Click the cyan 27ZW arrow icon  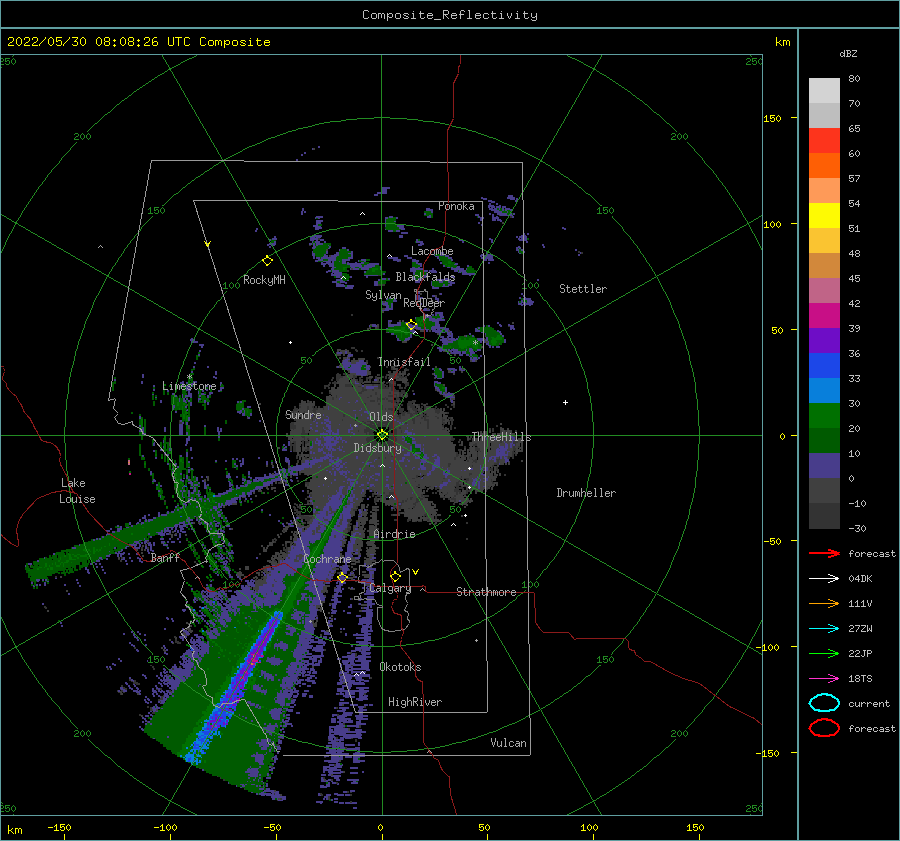824,629
